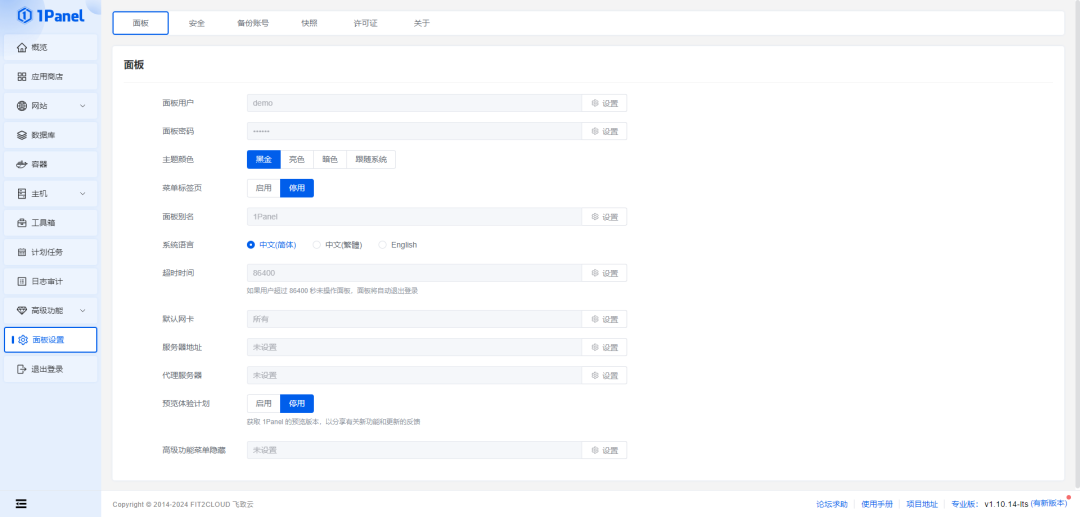1080x517 pixels.
Task: Select English language radio
Action: pos(398,245)
